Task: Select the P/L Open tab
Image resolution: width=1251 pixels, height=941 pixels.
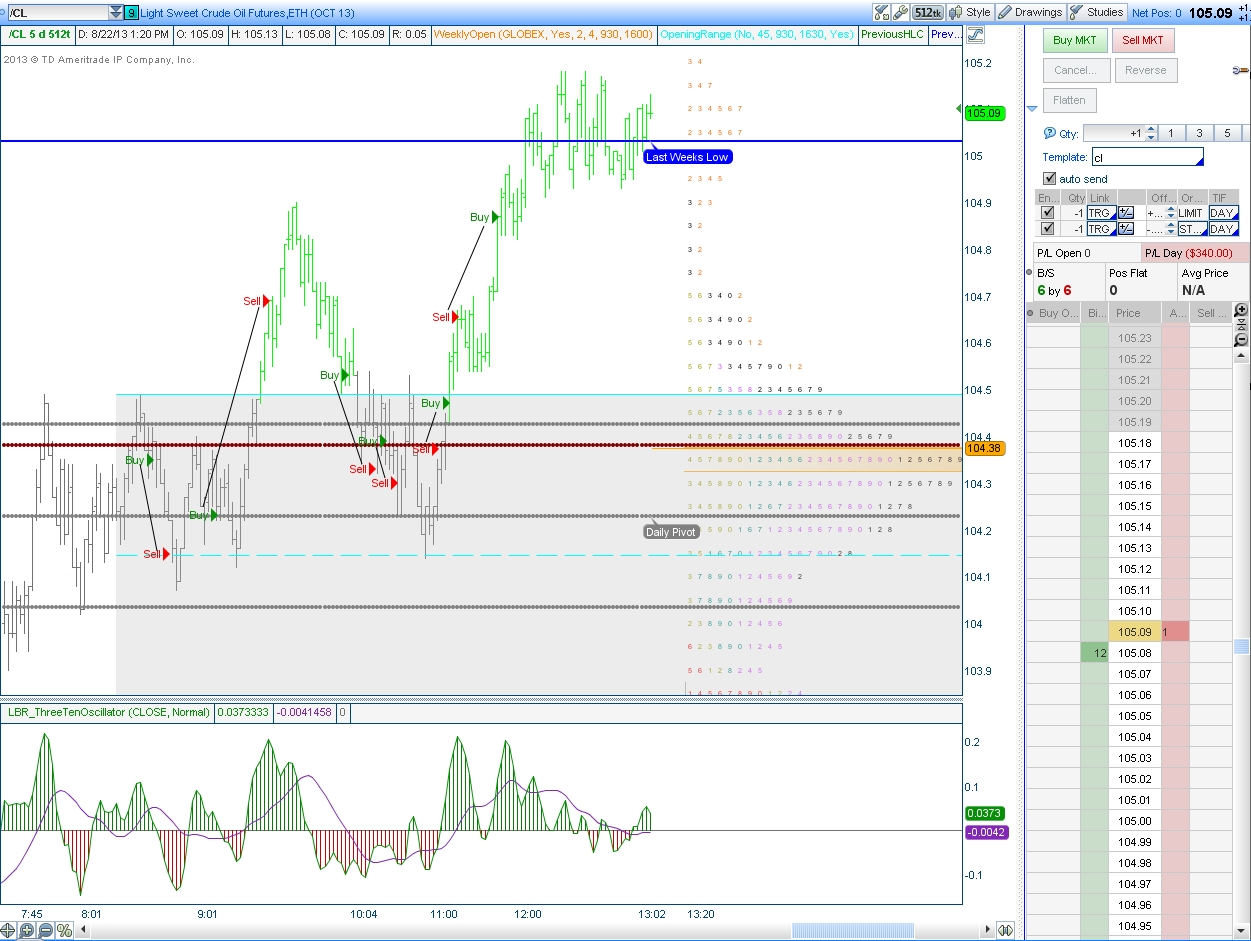Action: click(x=1086, y=253)
